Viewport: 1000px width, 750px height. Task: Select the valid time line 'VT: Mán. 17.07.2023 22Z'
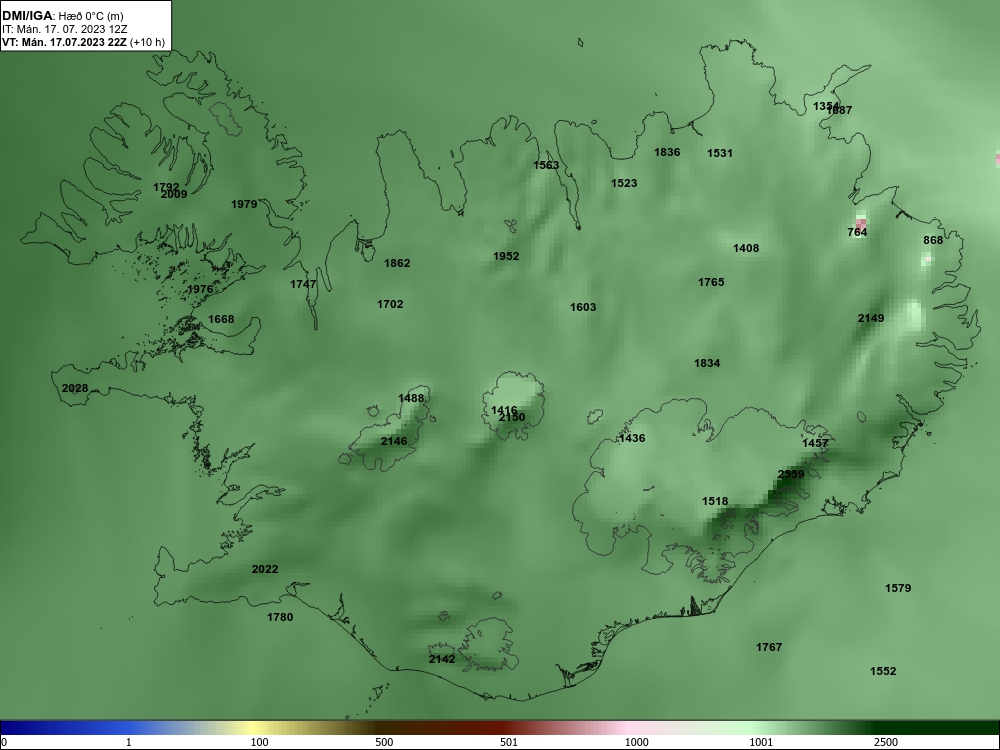(64, 43)
